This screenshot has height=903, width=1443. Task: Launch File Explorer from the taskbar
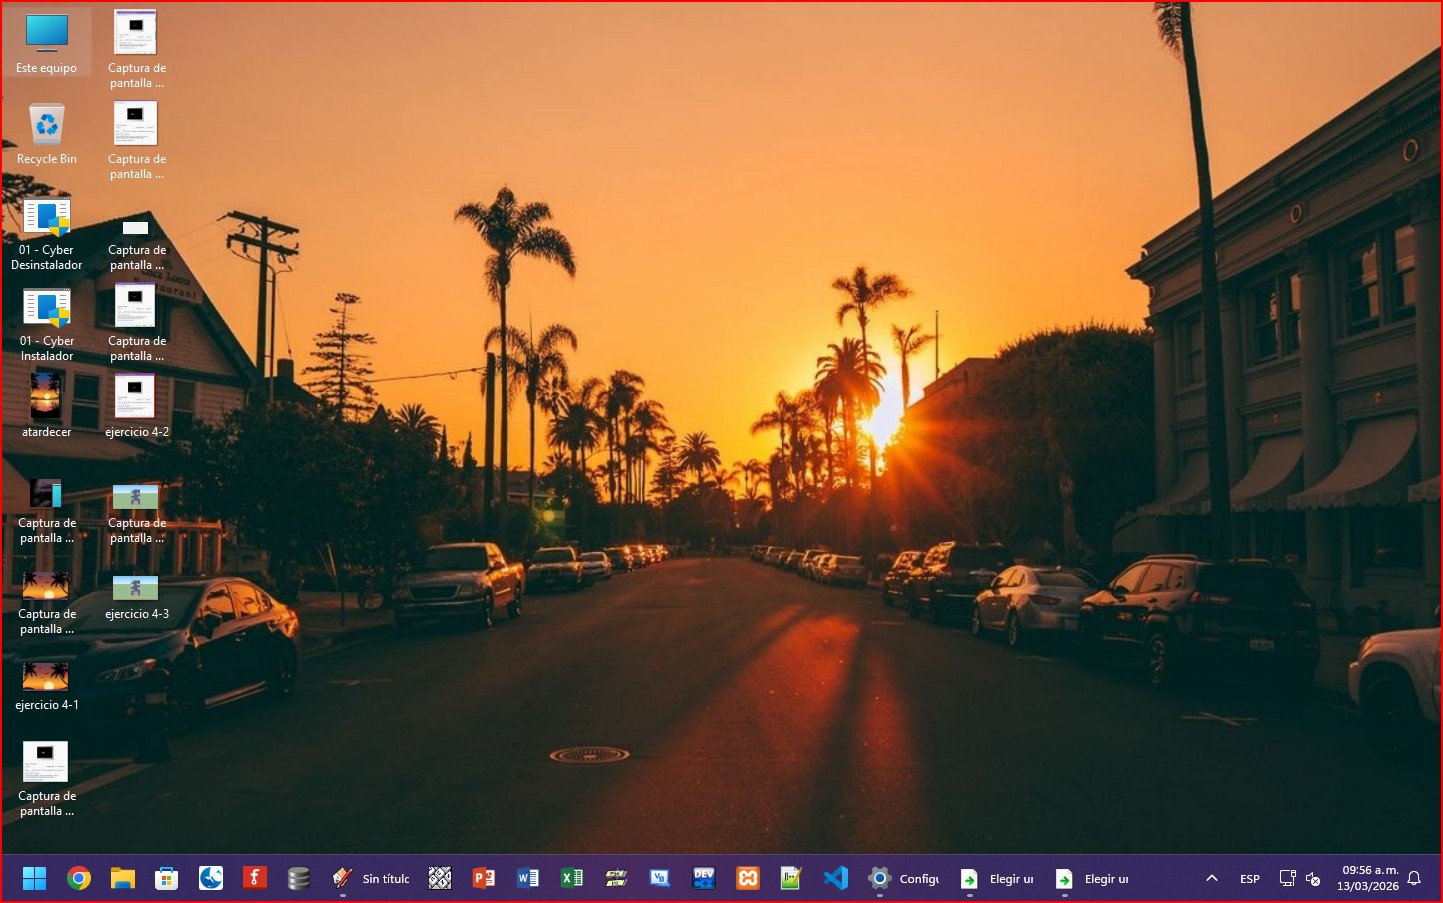(x=123, y=878)
